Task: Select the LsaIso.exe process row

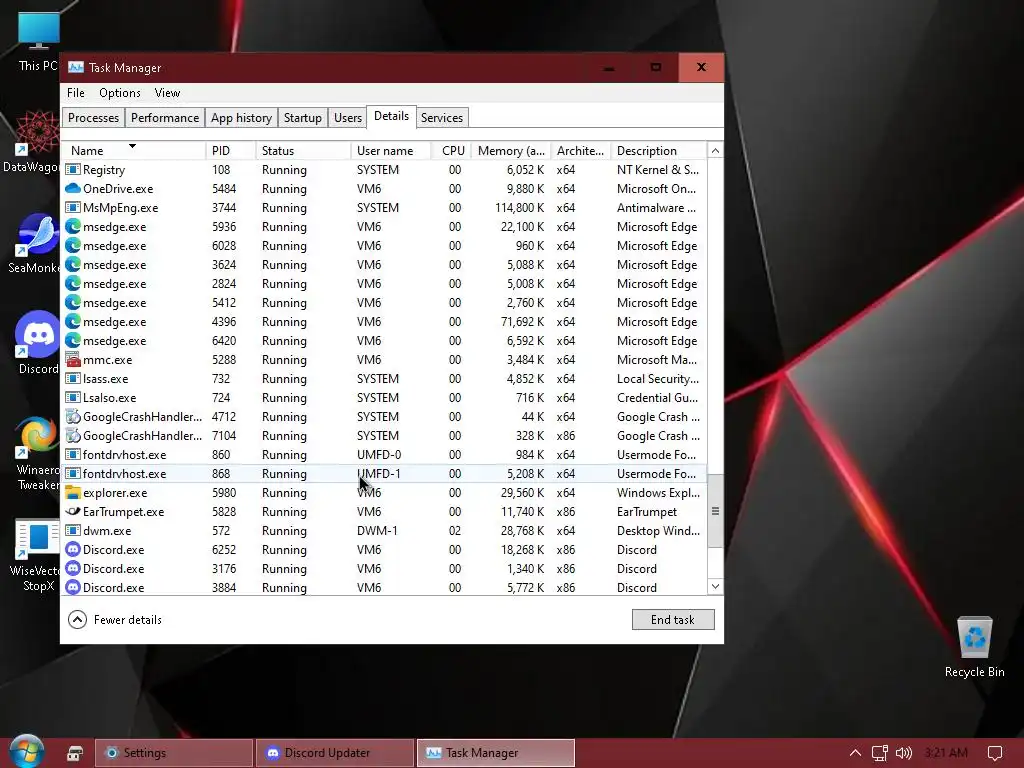Action: tap(385, 398)
